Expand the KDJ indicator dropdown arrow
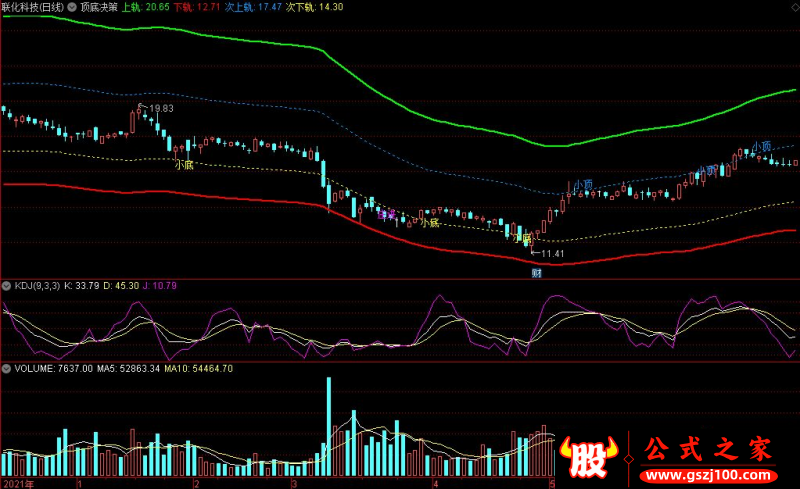The height and width of the screenshot is (489, 800). pos(7,286)
